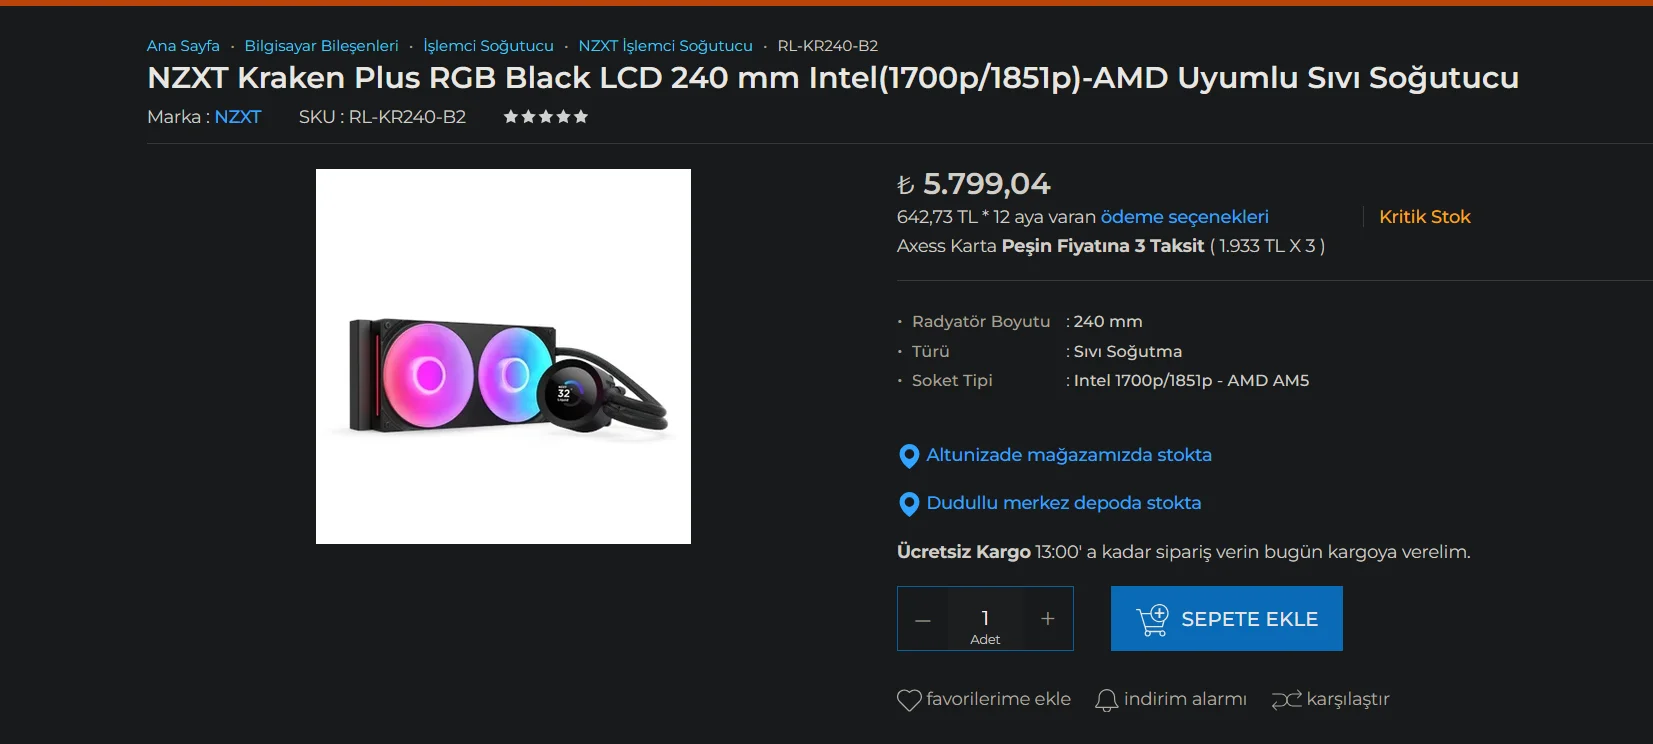Go to Ana Sayfa breadcrumb

[x=183, y=46]
